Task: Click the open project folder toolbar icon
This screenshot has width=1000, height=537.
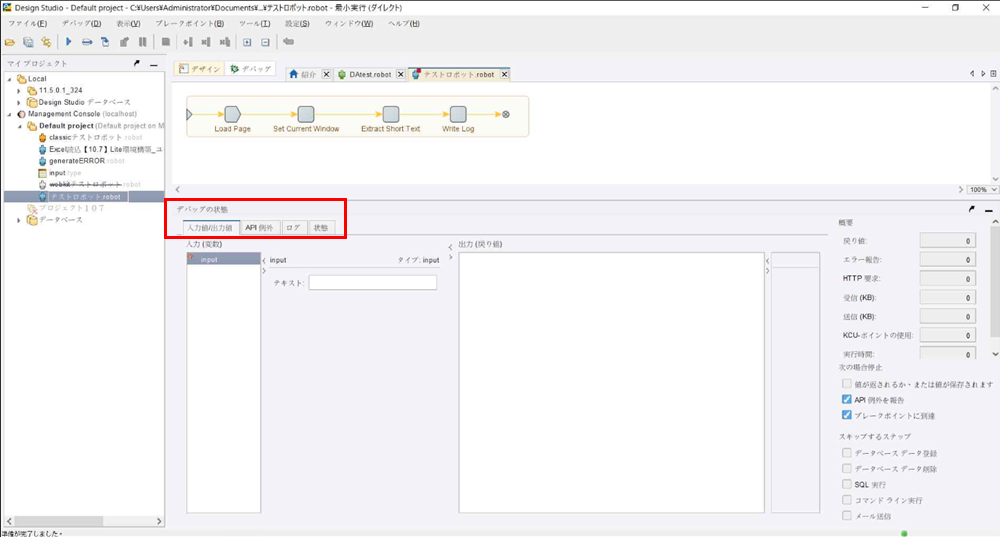Action: coord(10,42)
